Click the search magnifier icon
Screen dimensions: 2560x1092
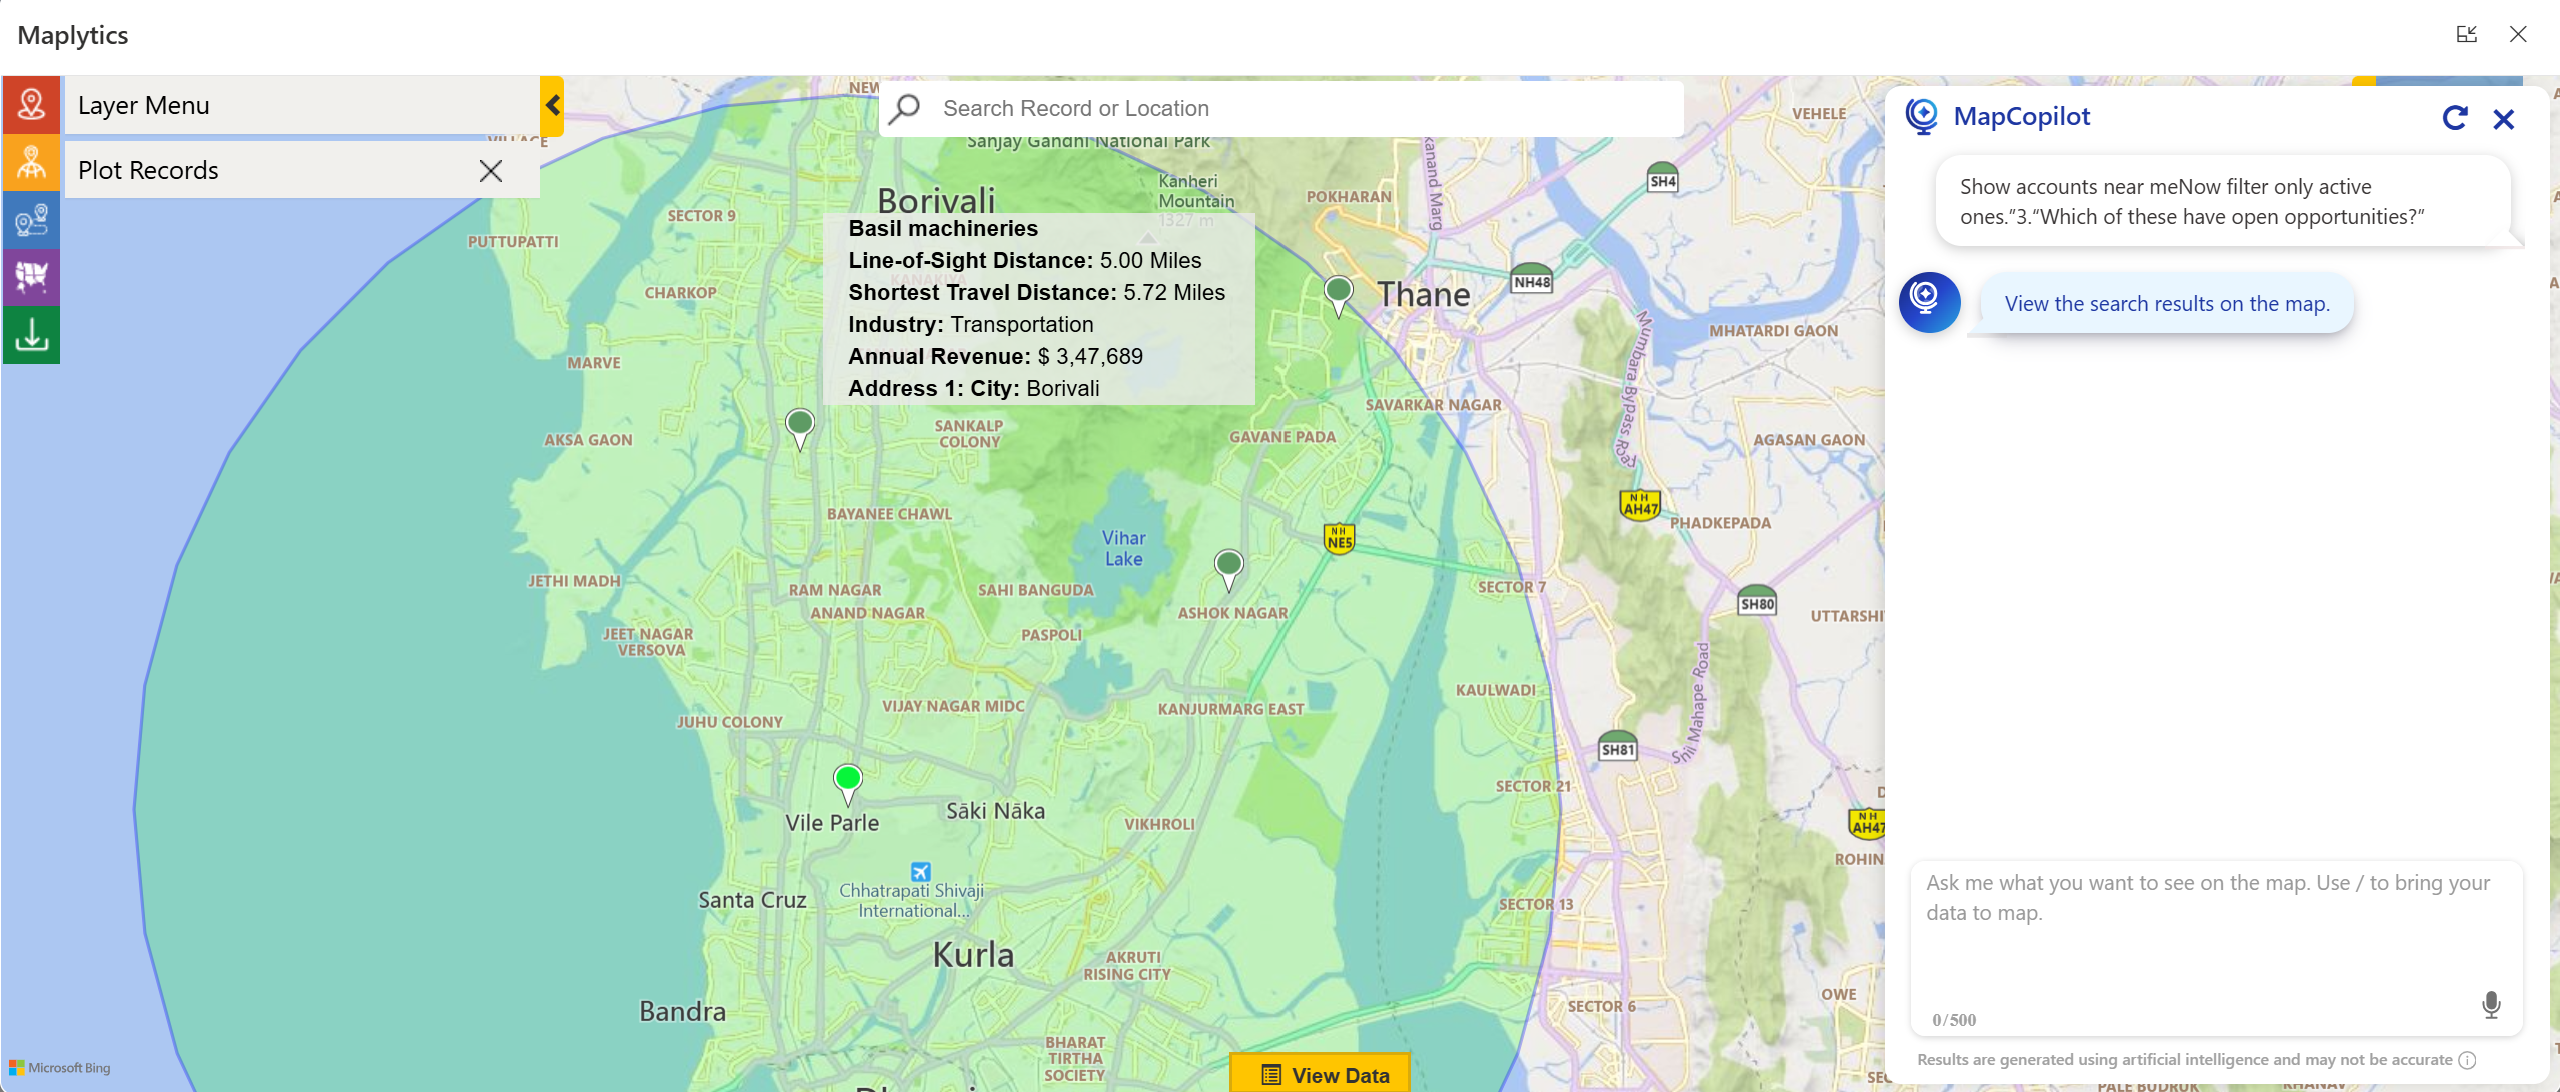pos(906,108)
